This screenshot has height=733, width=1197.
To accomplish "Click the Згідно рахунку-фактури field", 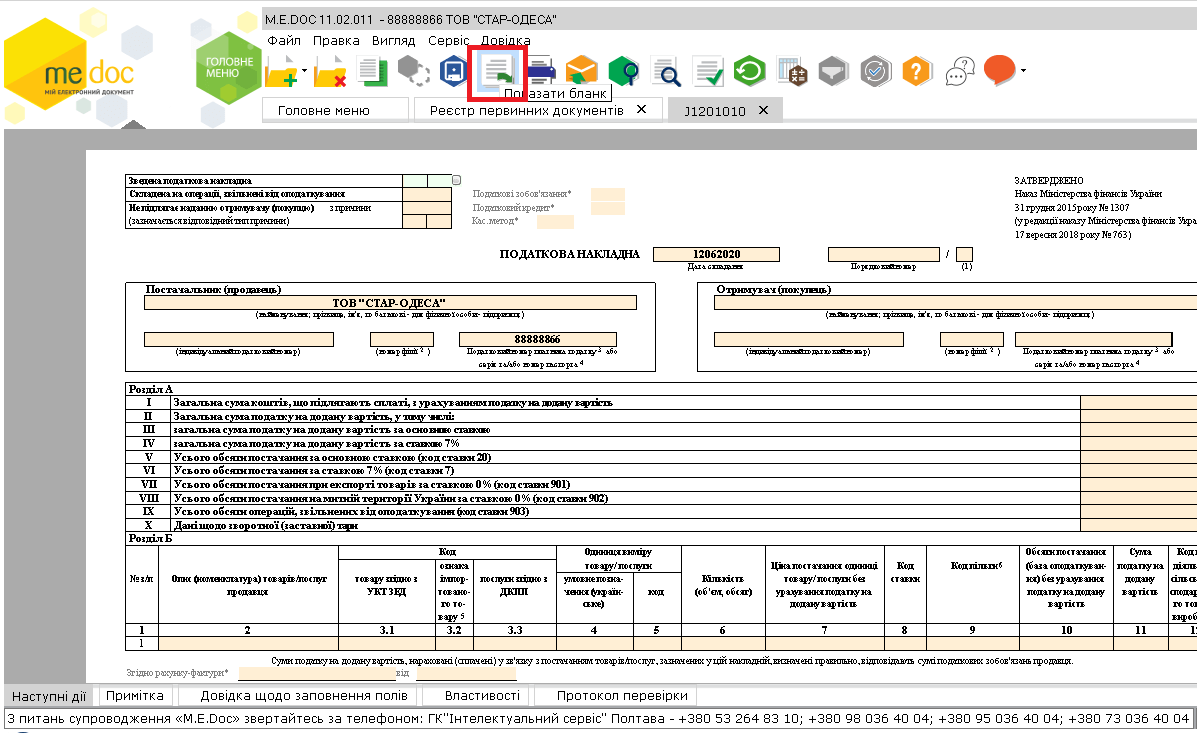I will (x=317, y=673).
